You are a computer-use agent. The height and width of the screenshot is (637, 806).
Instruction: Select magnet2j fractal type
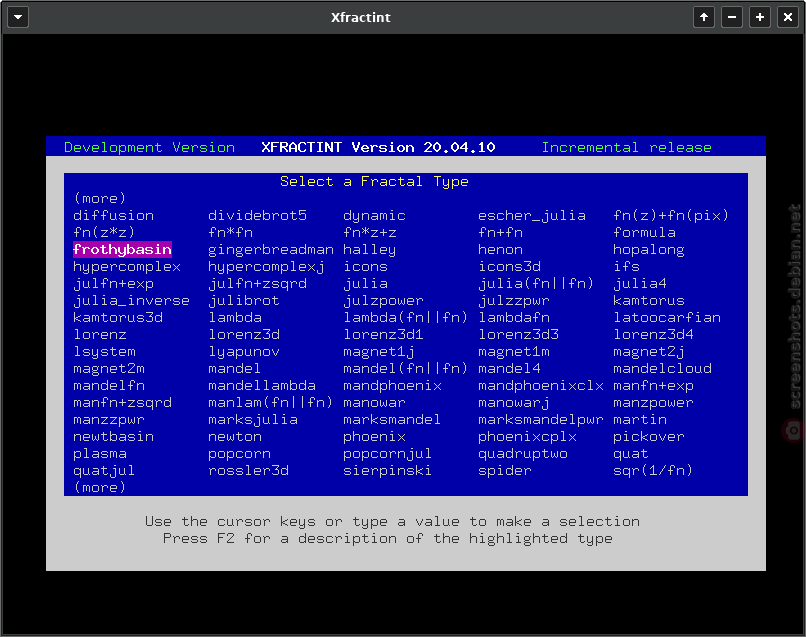pyautogui.click(x=649, y=351)
